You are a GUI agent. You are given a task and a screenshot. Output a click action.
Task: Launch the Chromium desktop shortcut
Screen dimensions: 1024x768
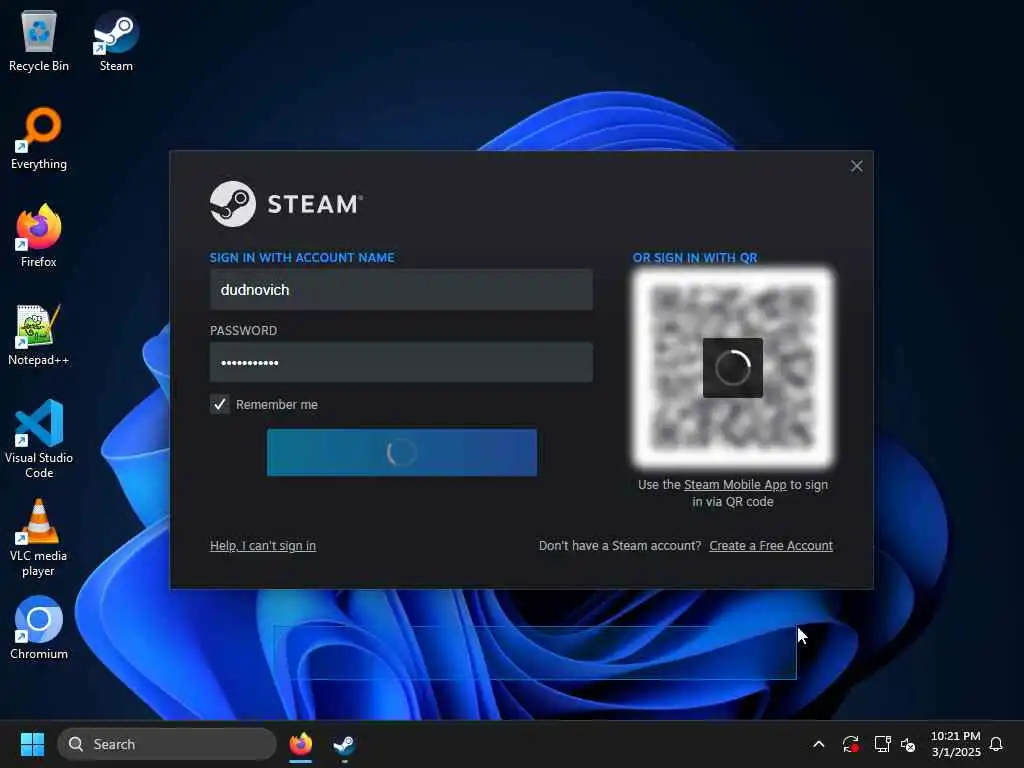39,628
